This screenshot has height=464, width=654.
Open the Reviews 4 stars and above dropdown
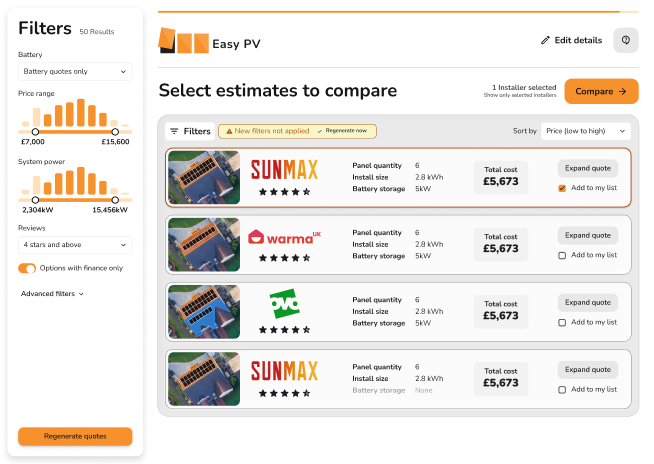point(75,245)
